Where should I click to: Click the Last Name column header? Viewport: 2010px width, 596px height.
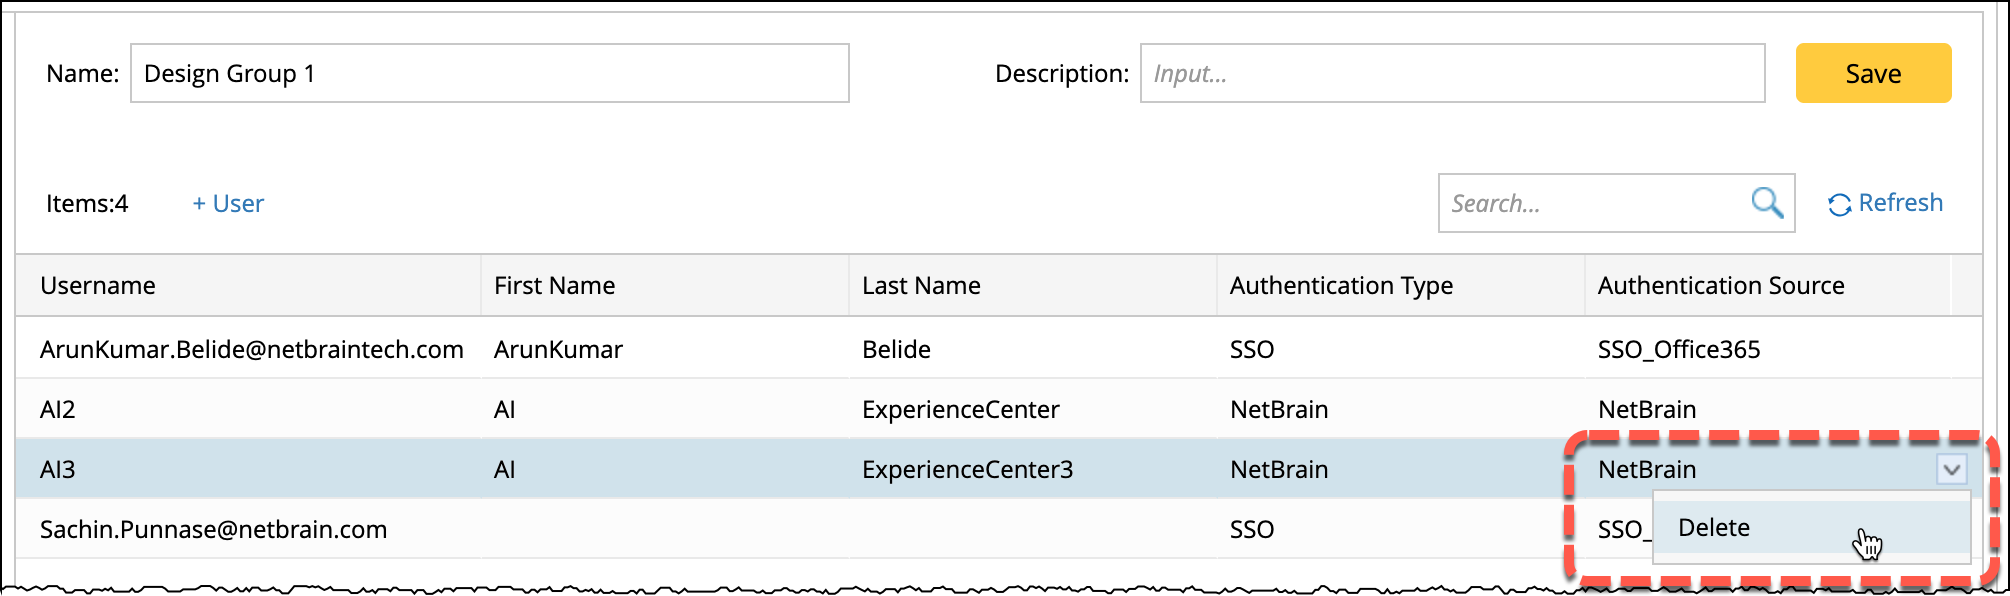921,286
